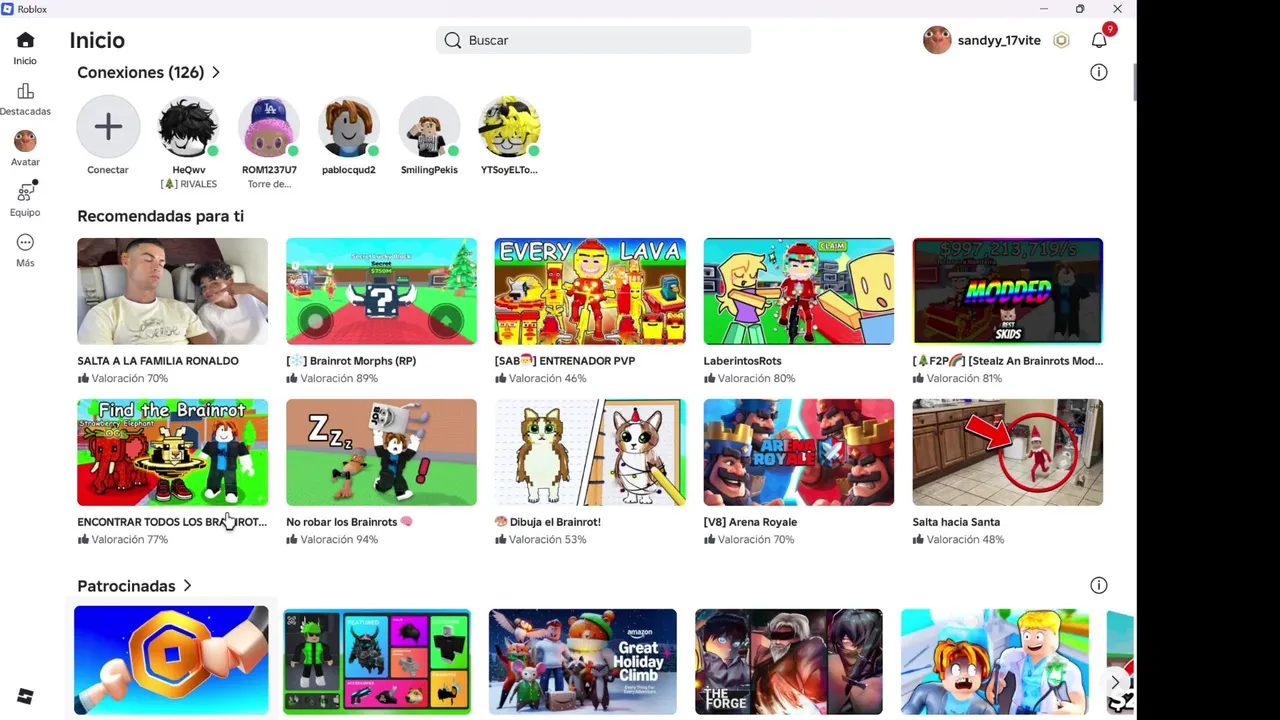Open Dibuja el Brainrot! thumbnail
Image resolution: width=1280 pixels, height=720 pixels.
[x=590, y=452]
